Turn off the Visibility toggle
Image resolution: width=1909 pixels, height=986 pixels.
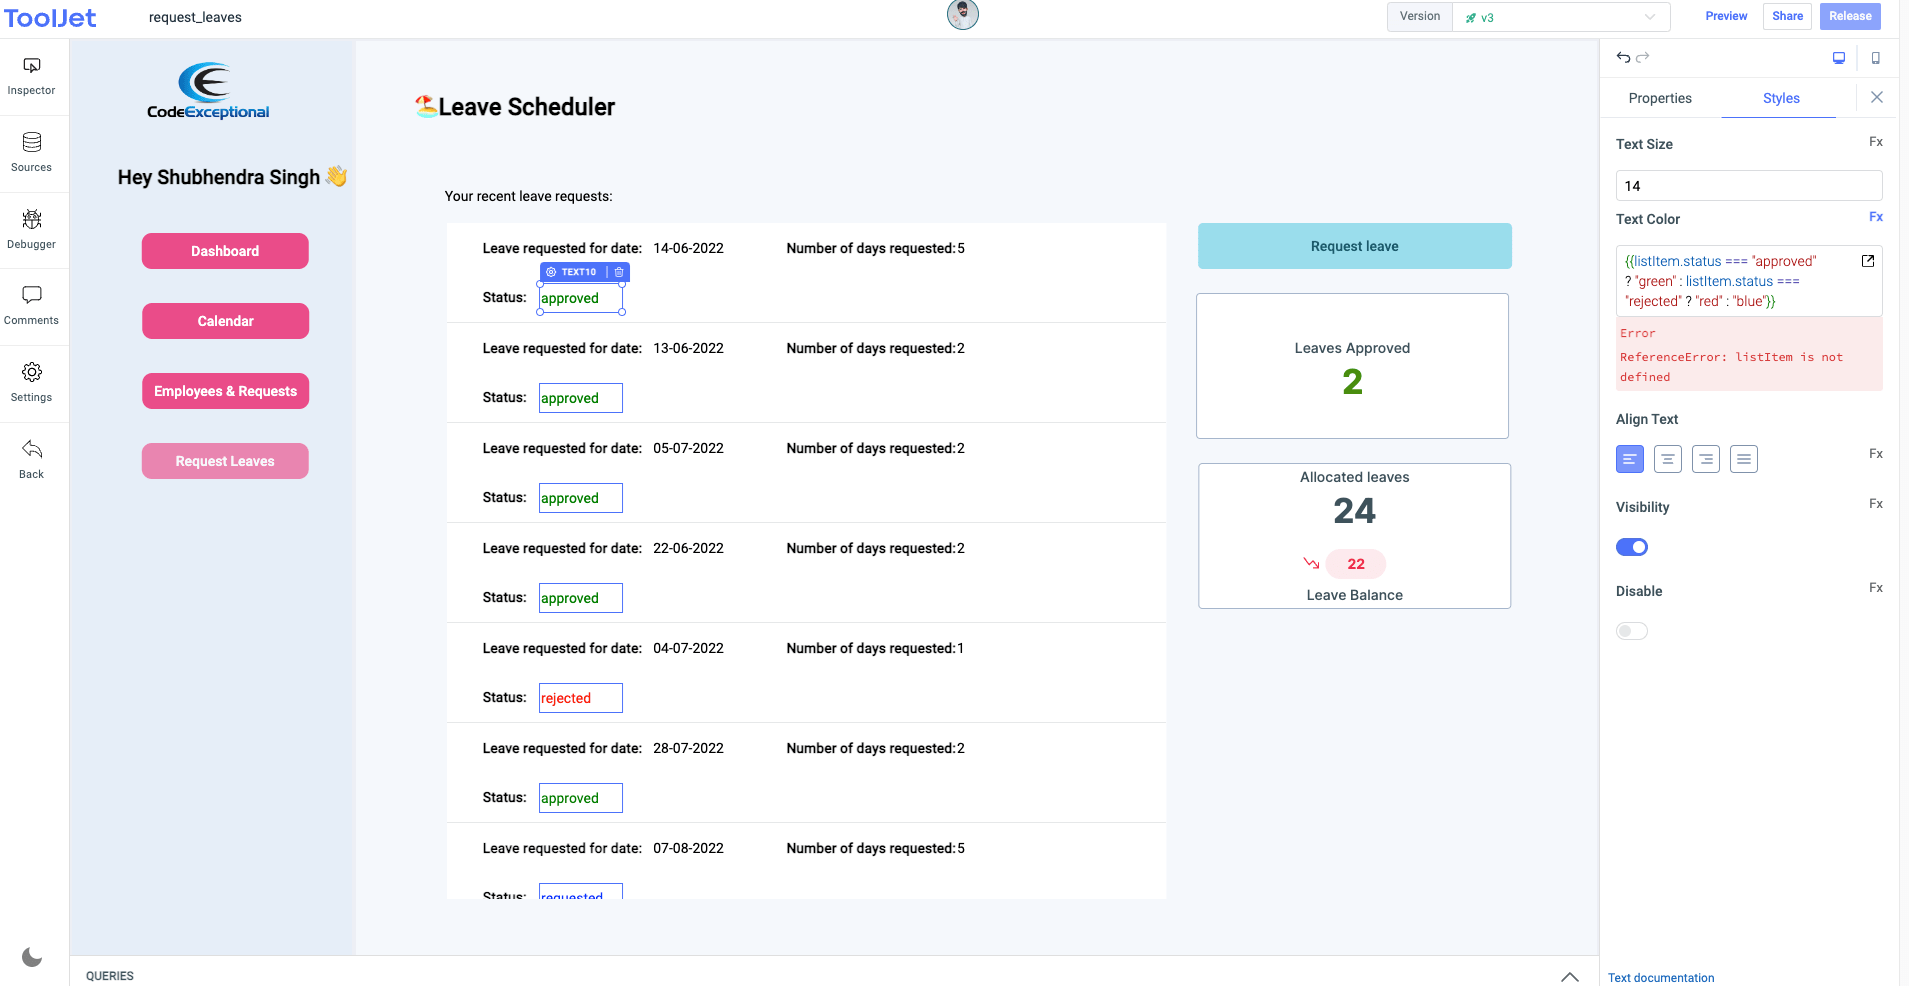[x=1631, y=546]
